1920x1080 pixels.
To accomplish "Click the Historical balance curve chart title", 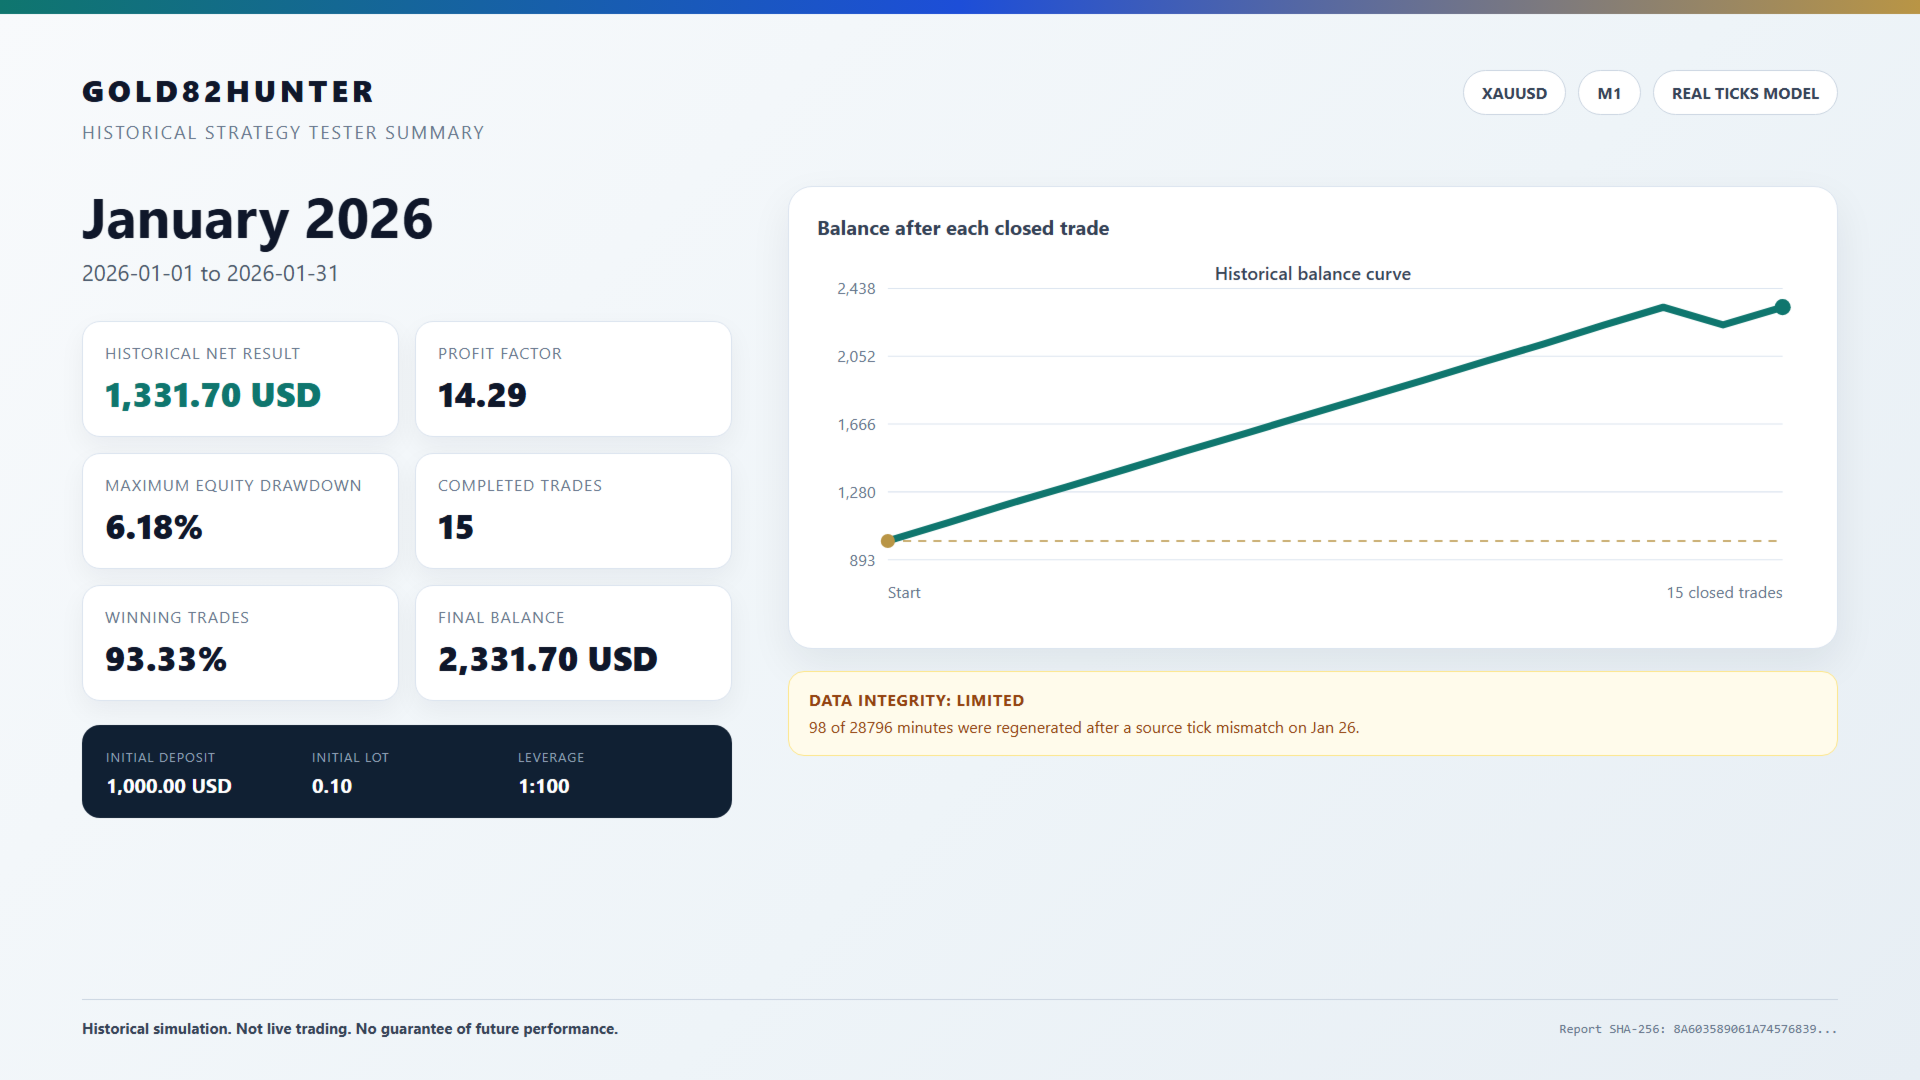I will click(x=1312, y=274).
